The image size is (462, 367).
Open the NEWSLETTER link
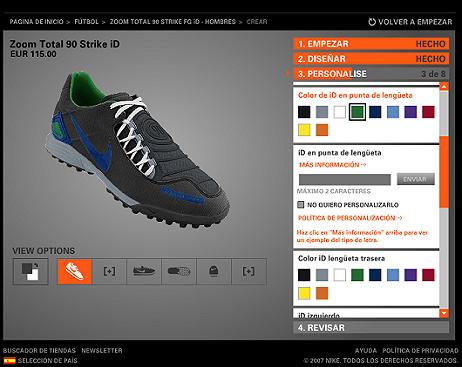[x=102, y=351]
